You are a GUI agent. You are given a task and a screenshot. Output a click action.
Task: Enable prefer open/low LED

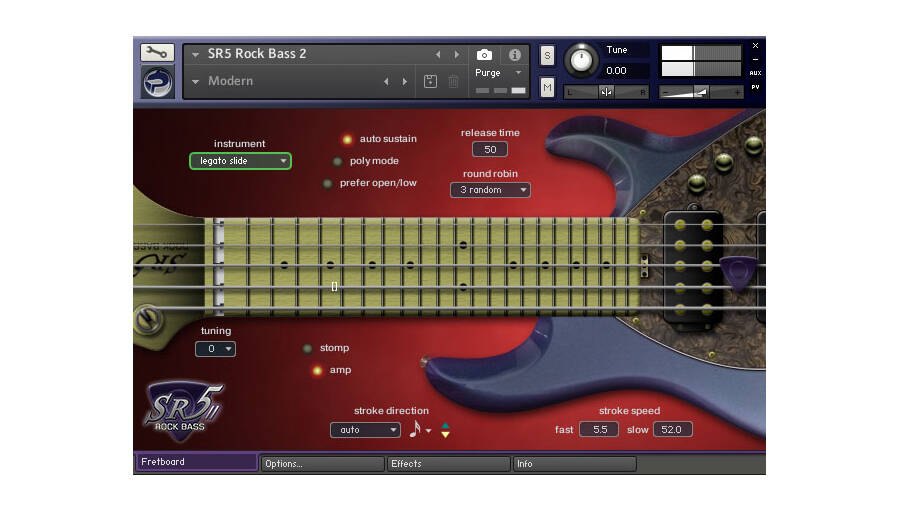(x=327, y=184)
